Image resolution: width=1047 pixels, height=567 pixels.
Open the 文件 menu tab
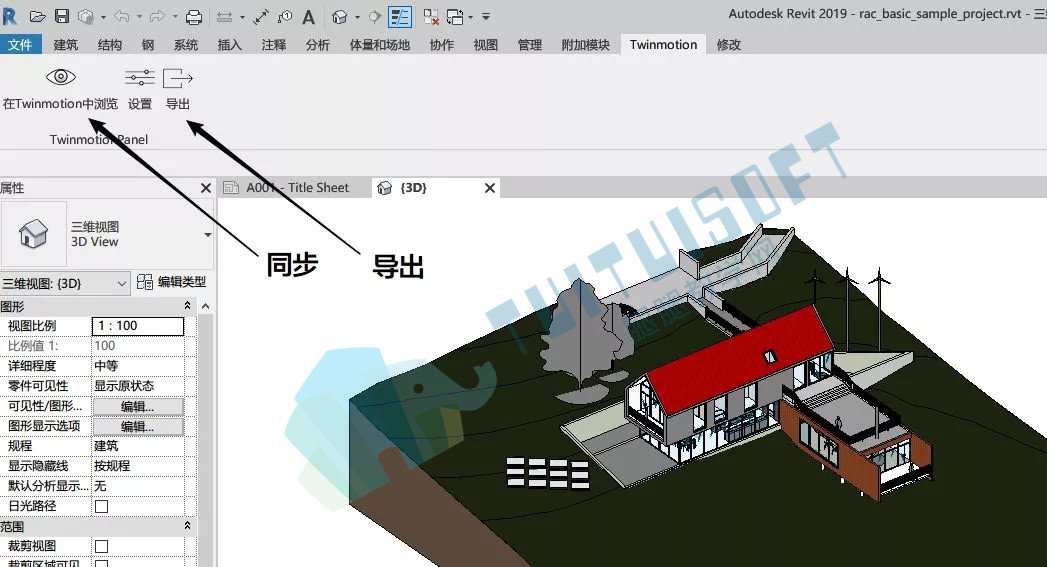(21, 45)
